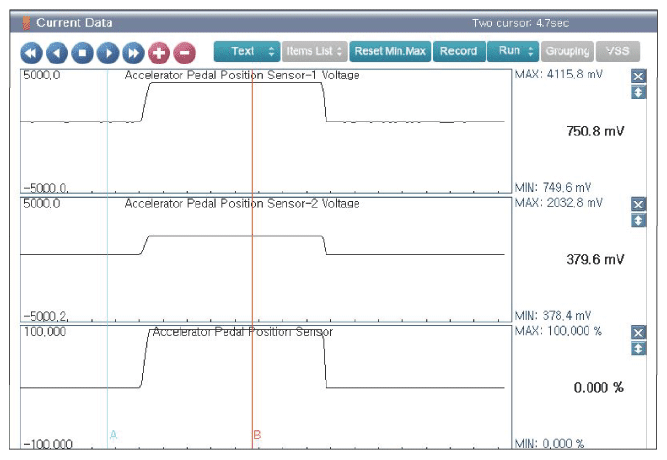
Task: Click the 0.000 % current value
Action: click(599, 388)
